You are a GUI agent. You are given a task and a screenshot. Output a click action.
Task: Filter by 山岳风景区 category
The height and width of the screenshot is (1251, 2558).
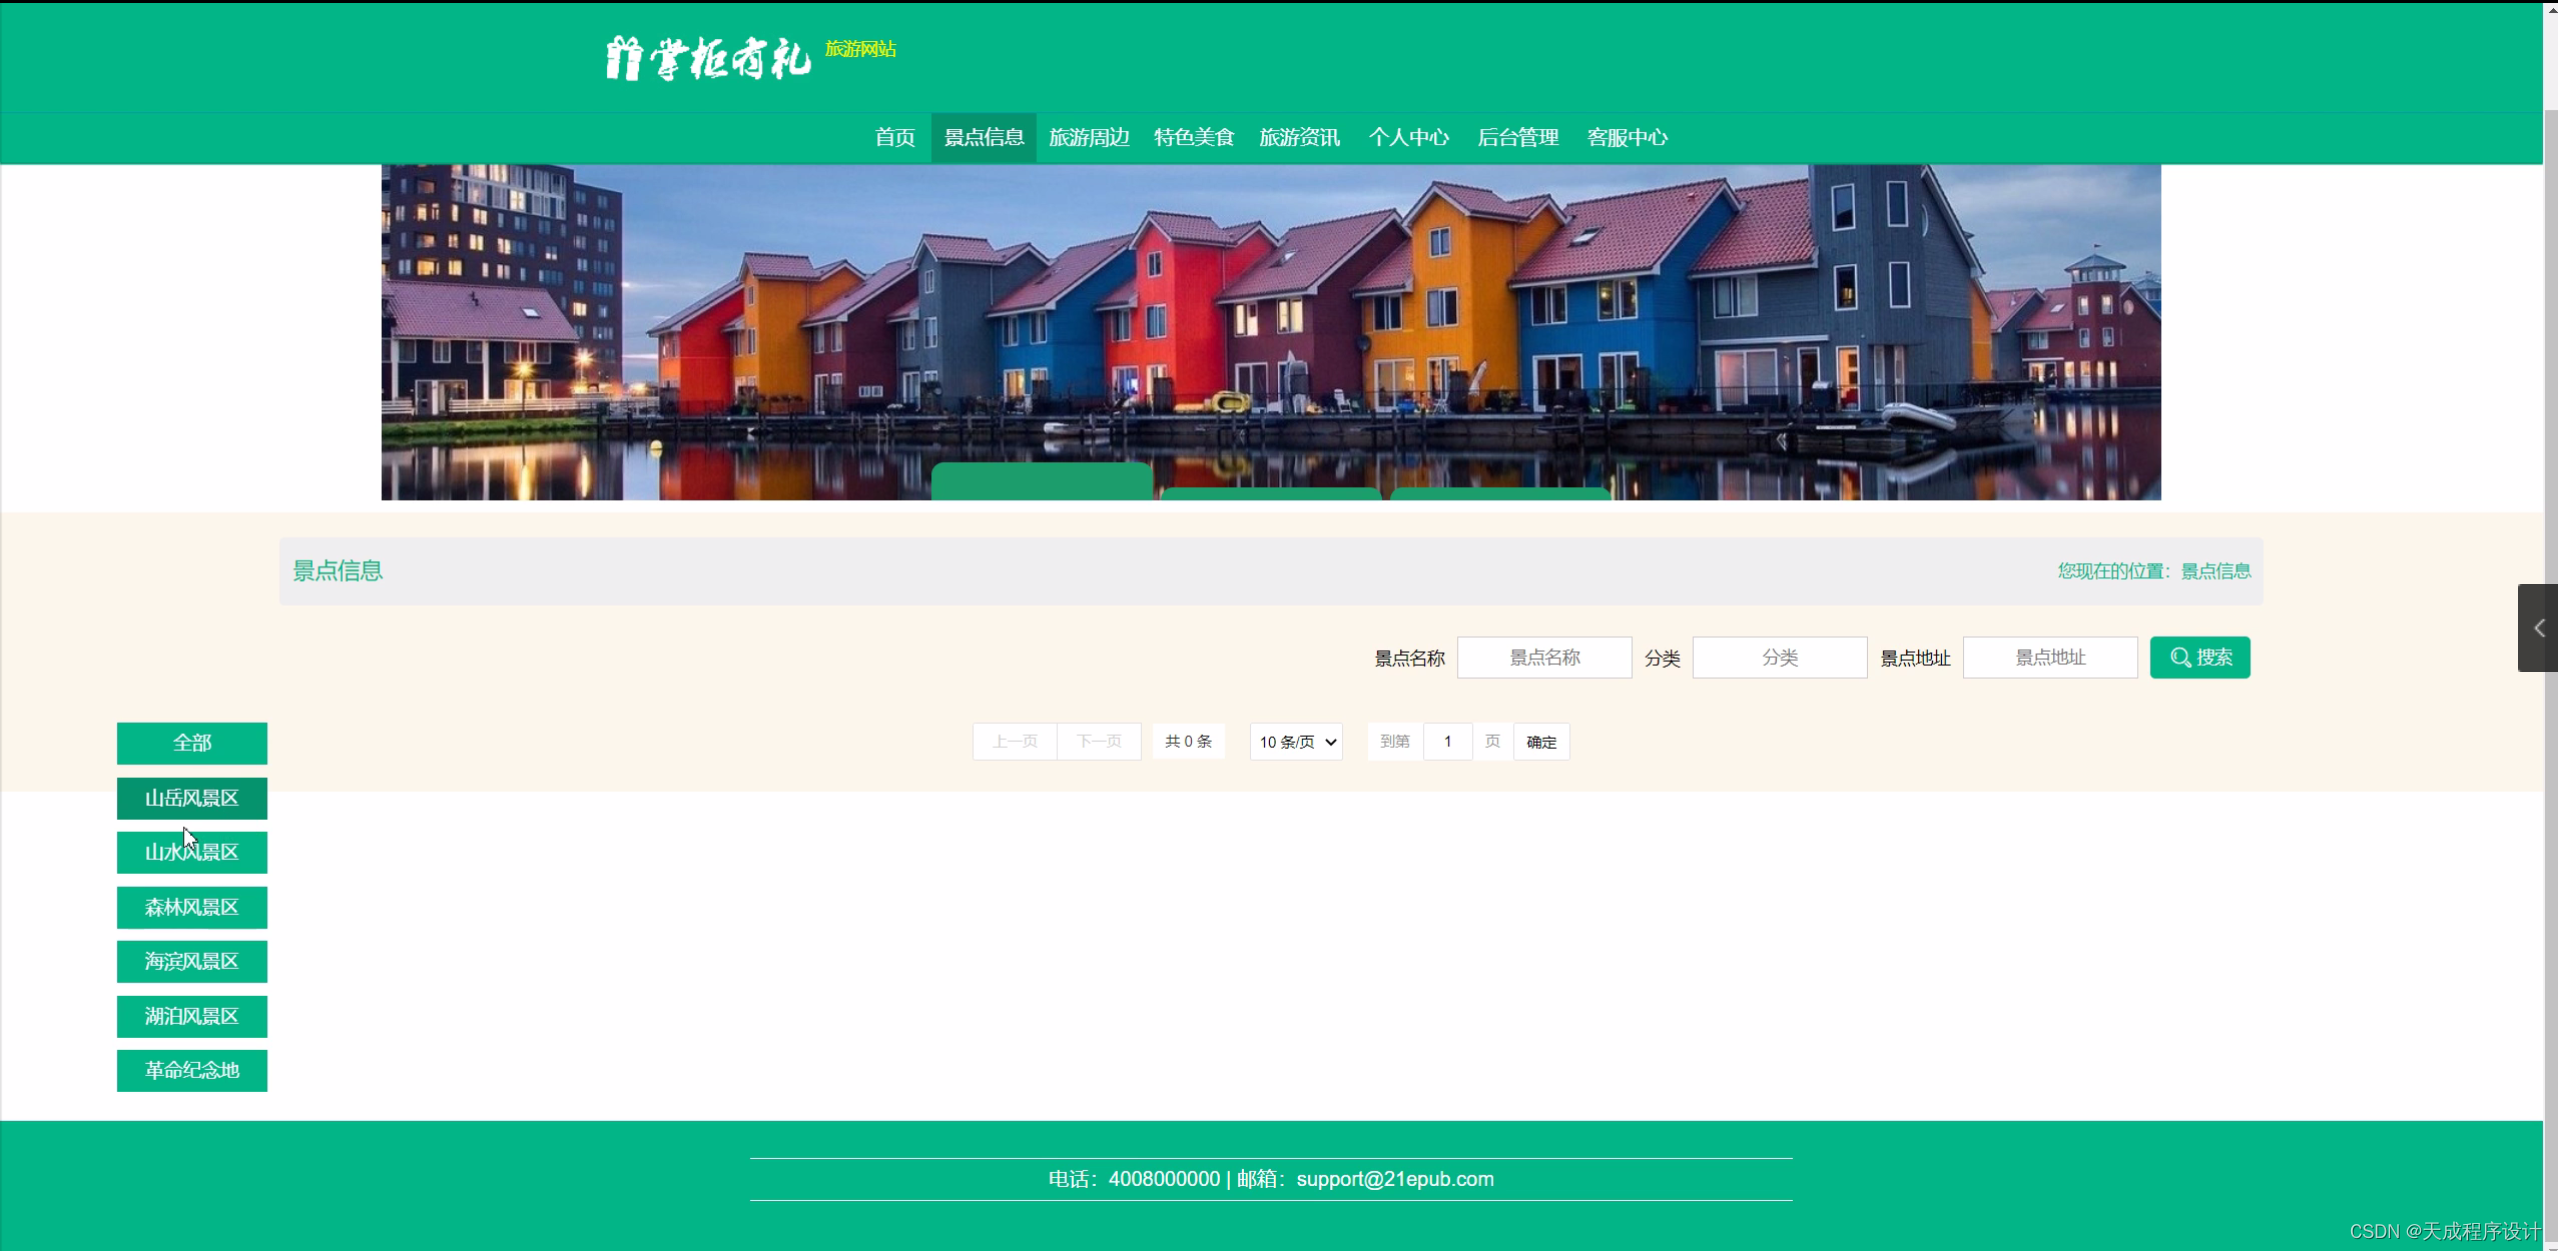(x=192, y=798)
